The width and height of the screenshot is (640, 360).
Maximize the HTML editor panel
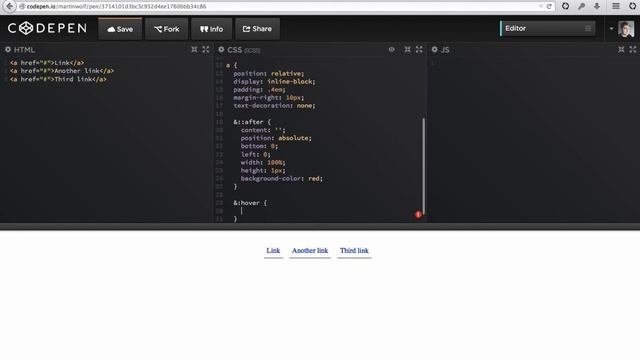pos(206,49)
